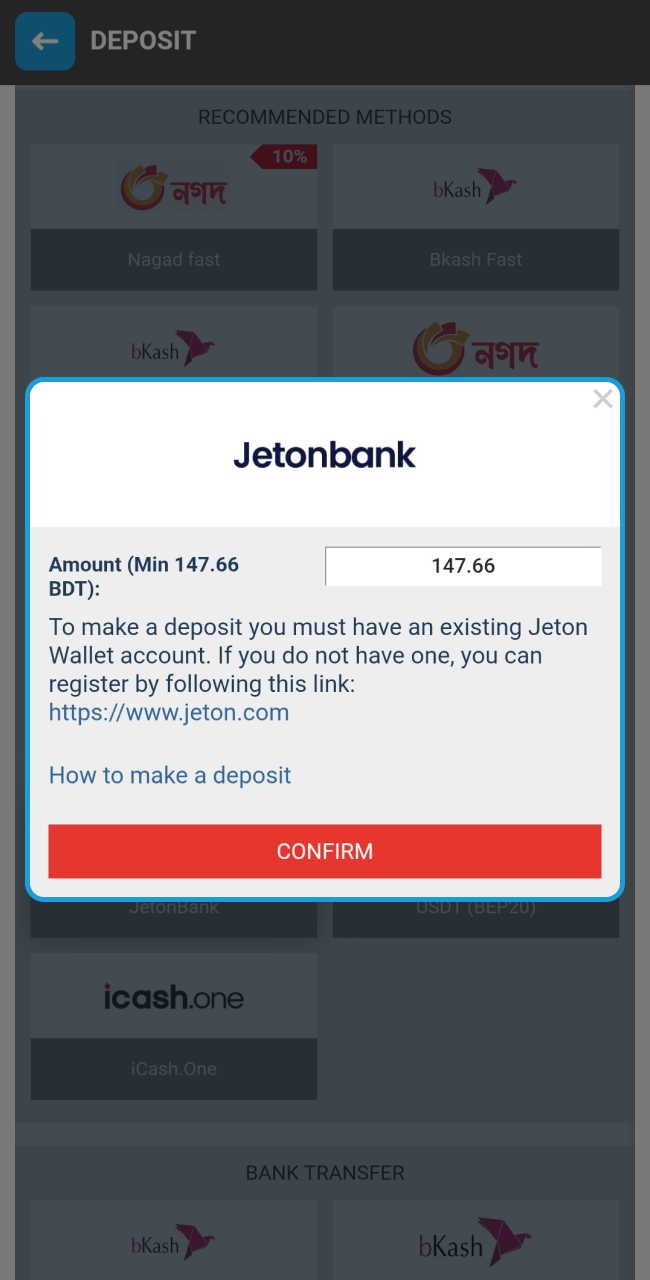The image size is (650, 1280).
Task: Choose the Nagad fast label
Action: pyautogui.click(x=174, y=260)
